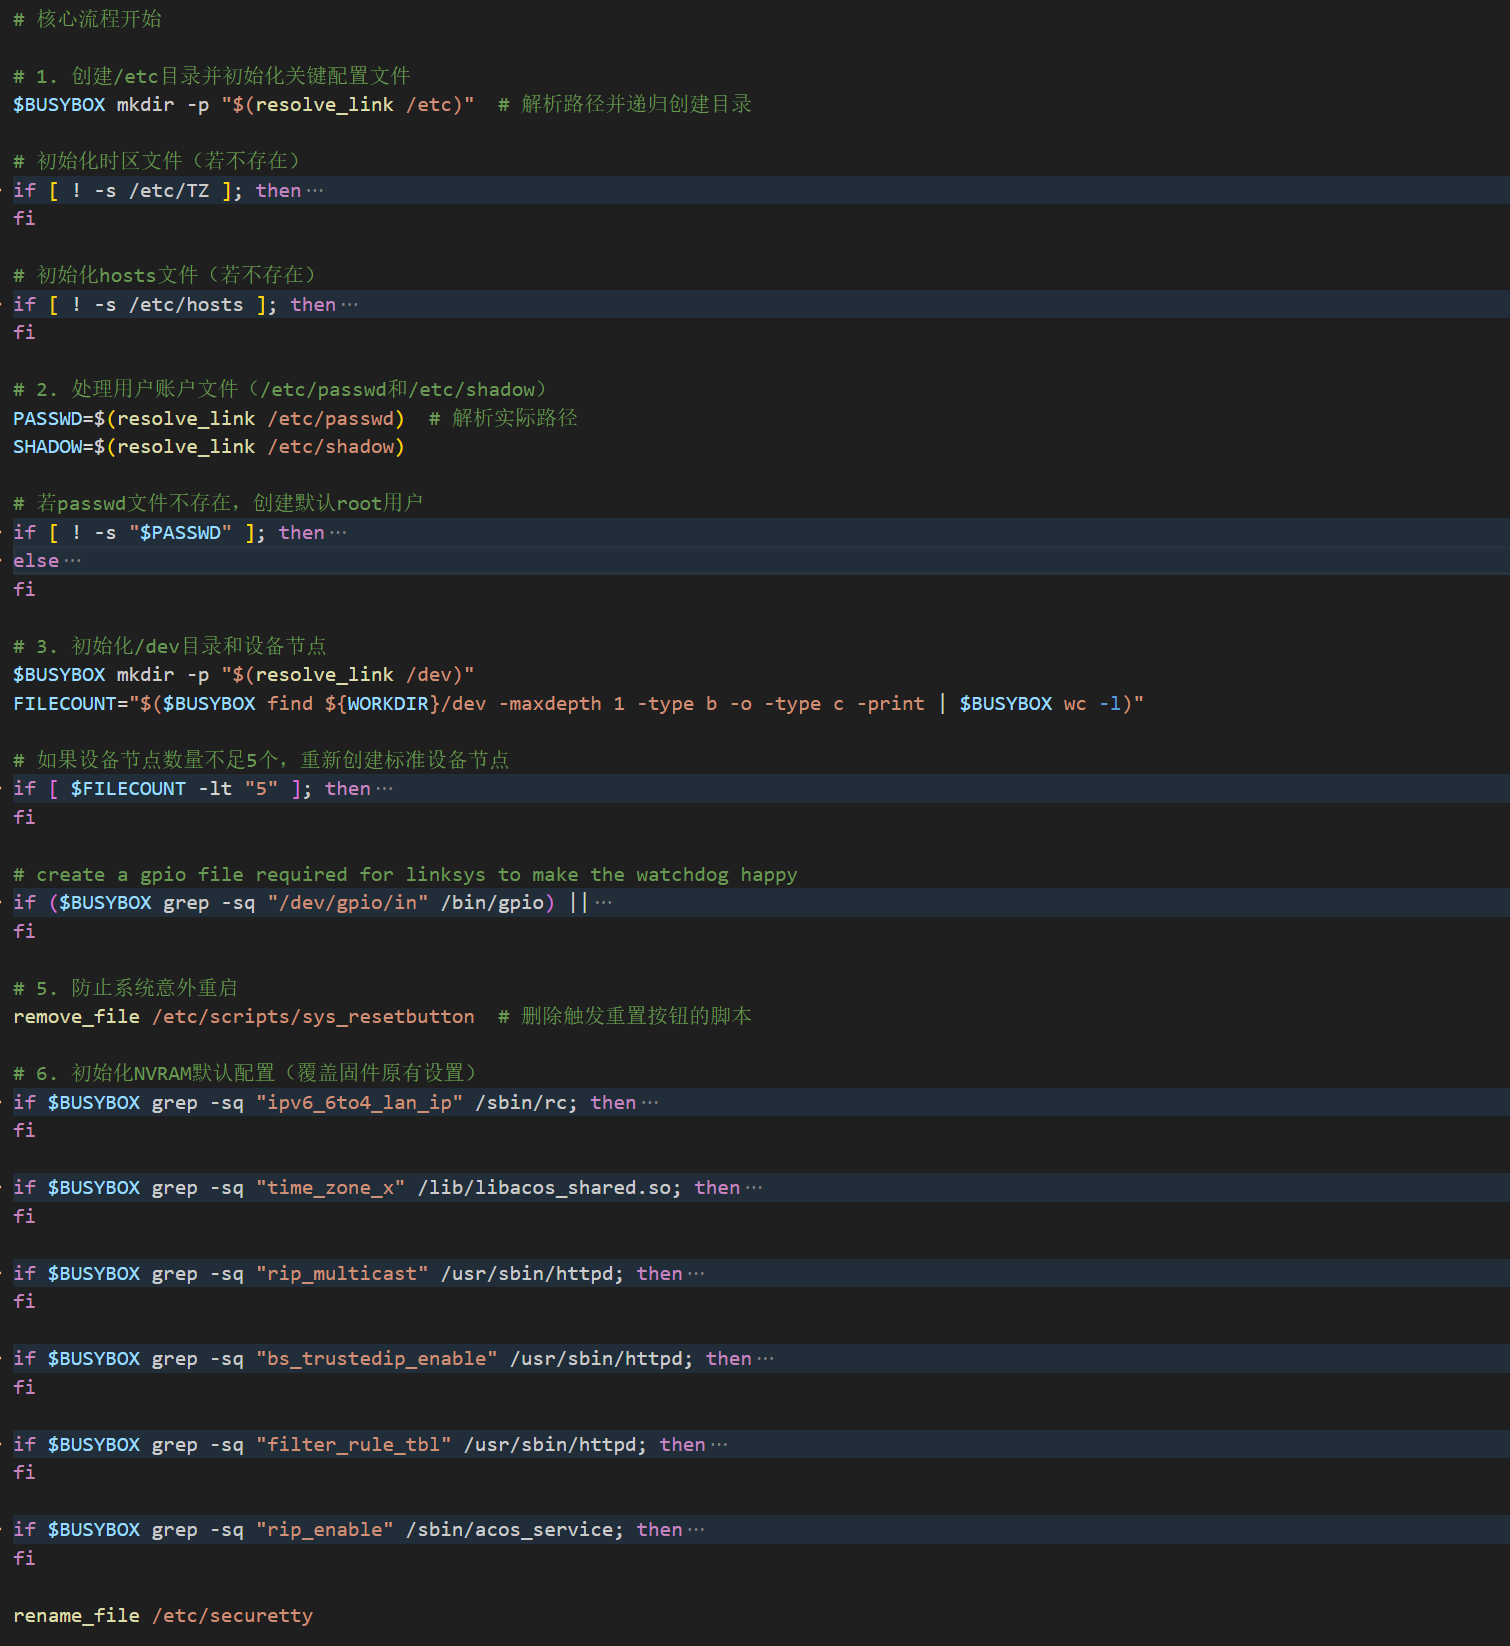
Task: Expand folded block for ipv6_6to4_lan_ip check
Action: point(650,1102)
